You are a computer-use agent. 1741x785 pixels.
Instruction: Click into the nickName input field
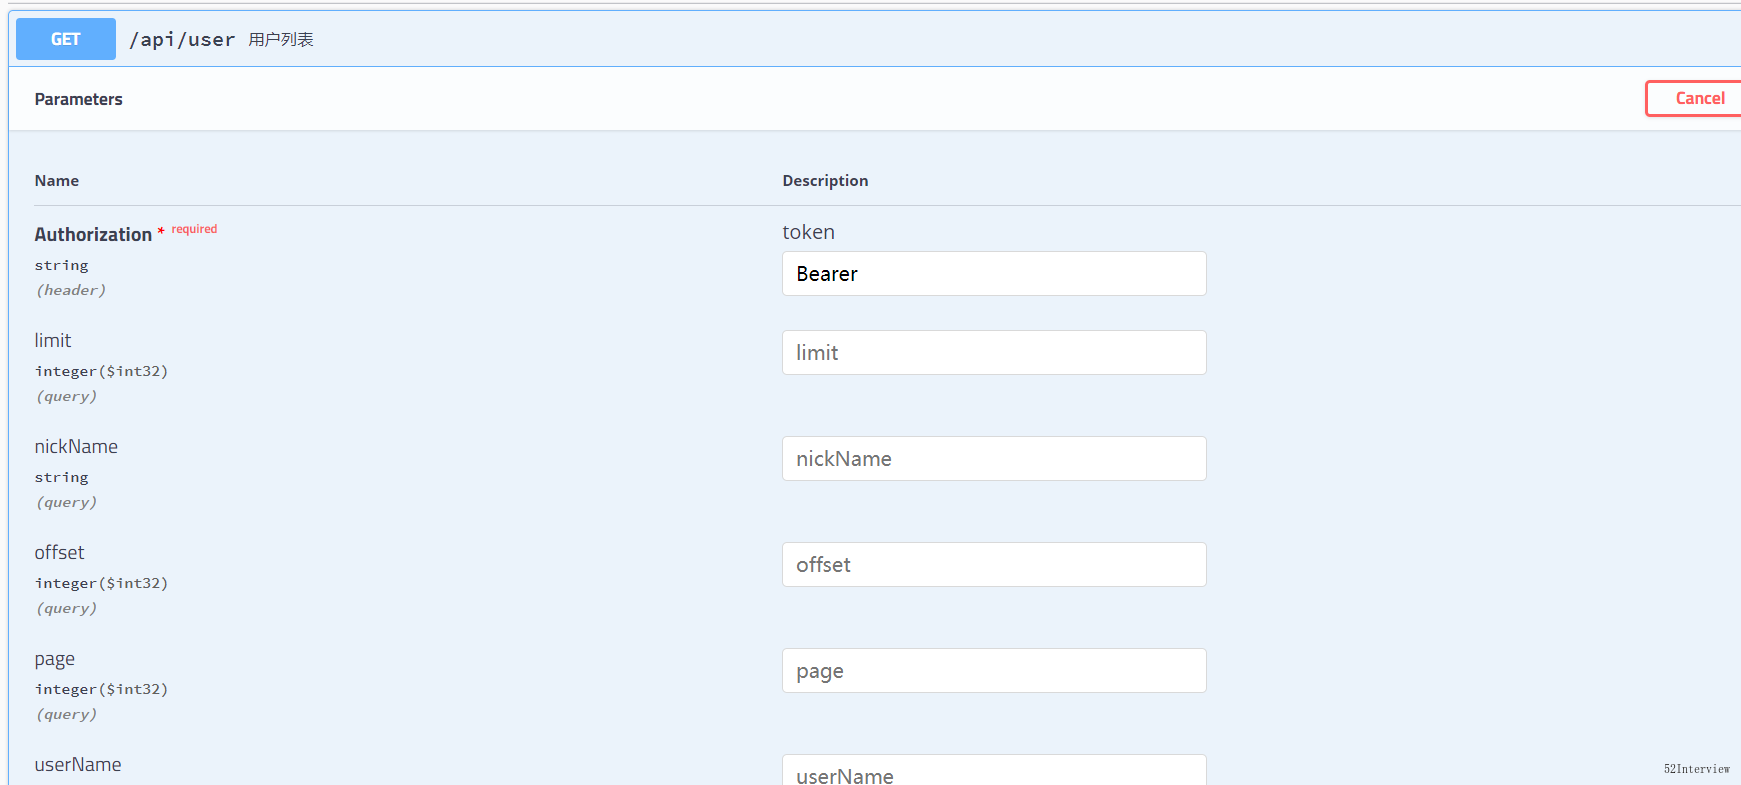click(x=994, y=459)
